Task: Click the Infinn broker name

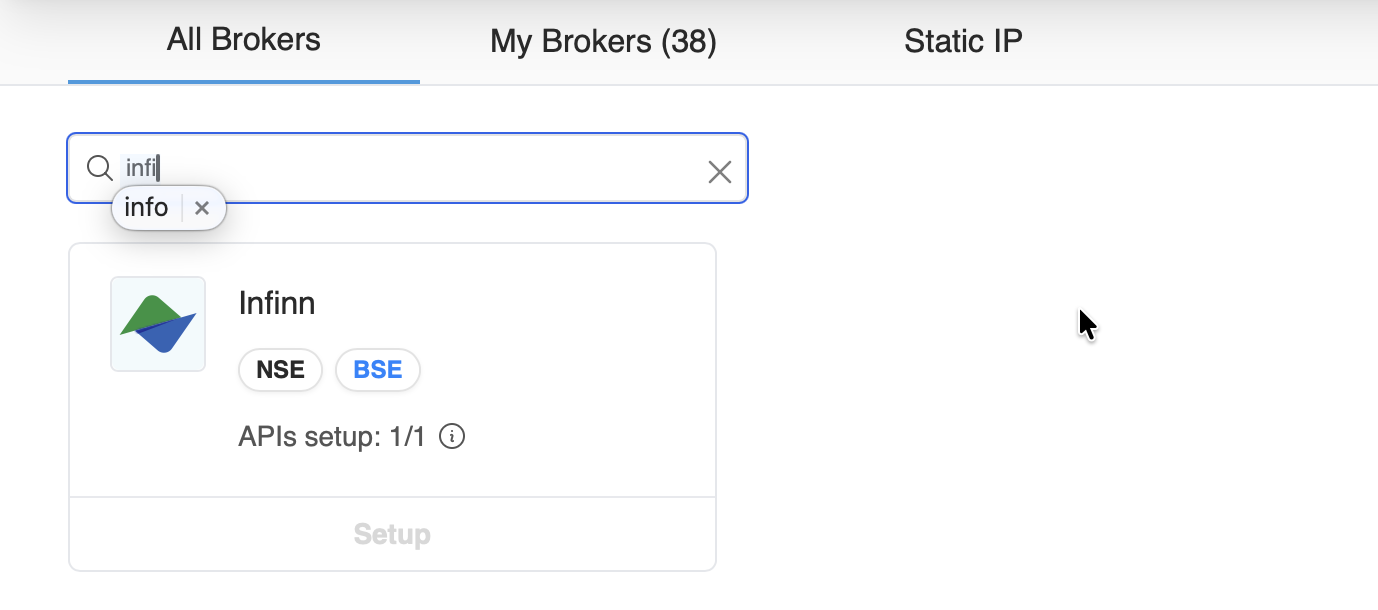Action: tap(277, 303)
